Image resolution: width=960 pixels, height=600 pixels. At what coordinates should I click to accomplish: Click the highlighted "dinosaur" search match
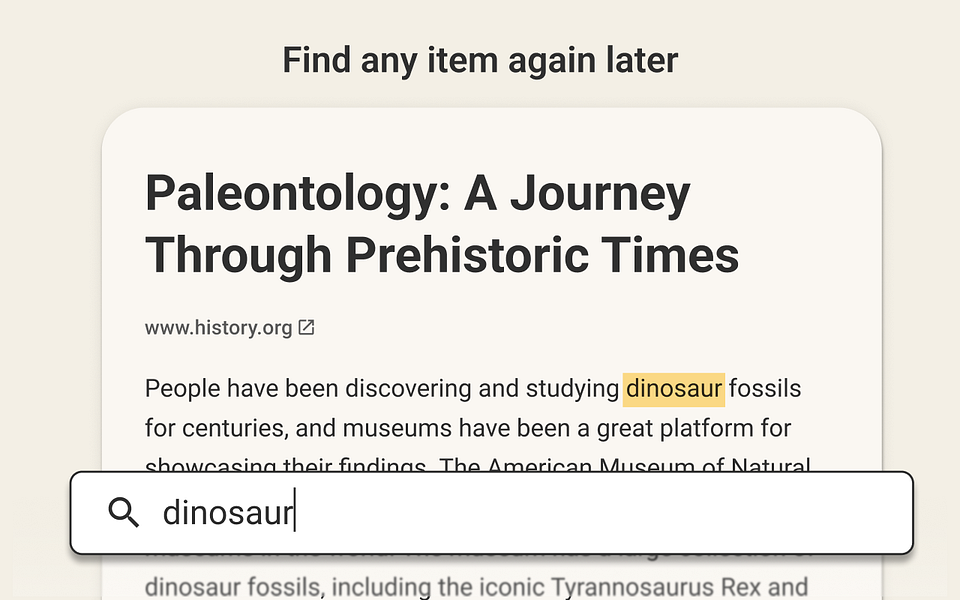tap(673, 388)
